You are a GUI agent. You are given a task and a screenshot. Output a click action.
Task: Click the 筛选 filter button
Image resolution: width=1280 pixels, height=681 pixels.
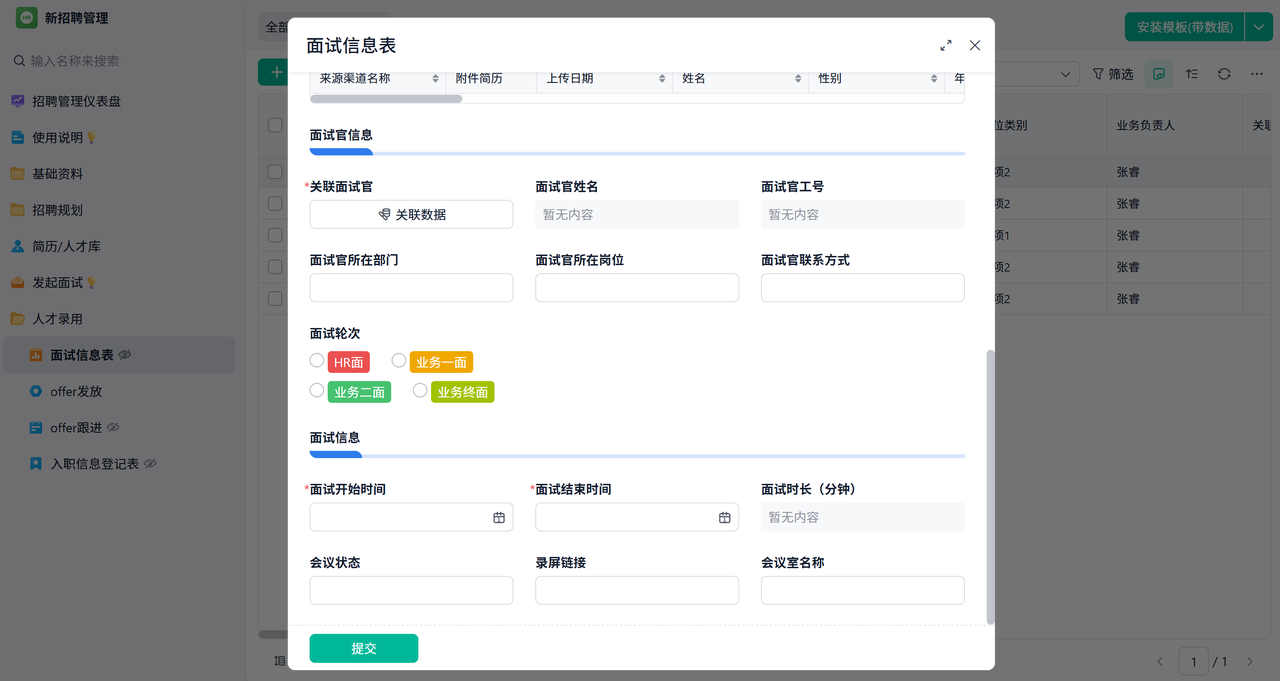[1112, 74]
